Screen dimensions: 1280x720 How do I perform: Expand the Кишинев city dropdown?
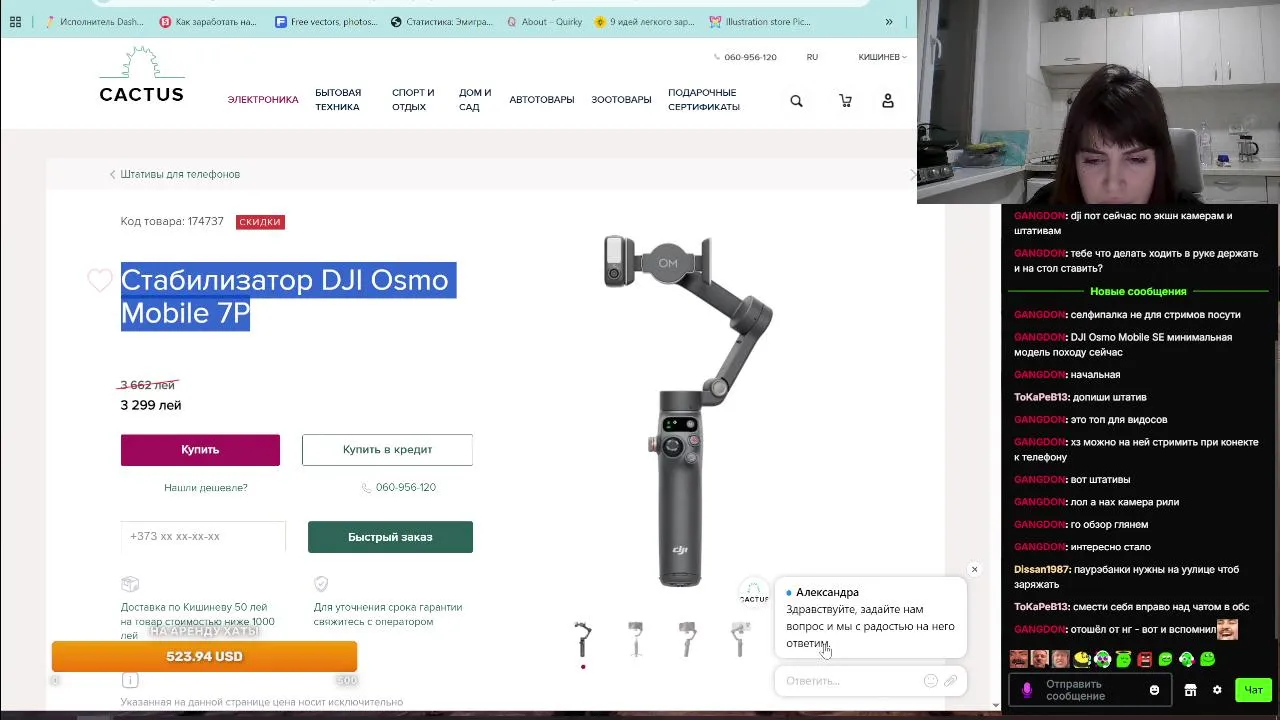click(882, 57)
